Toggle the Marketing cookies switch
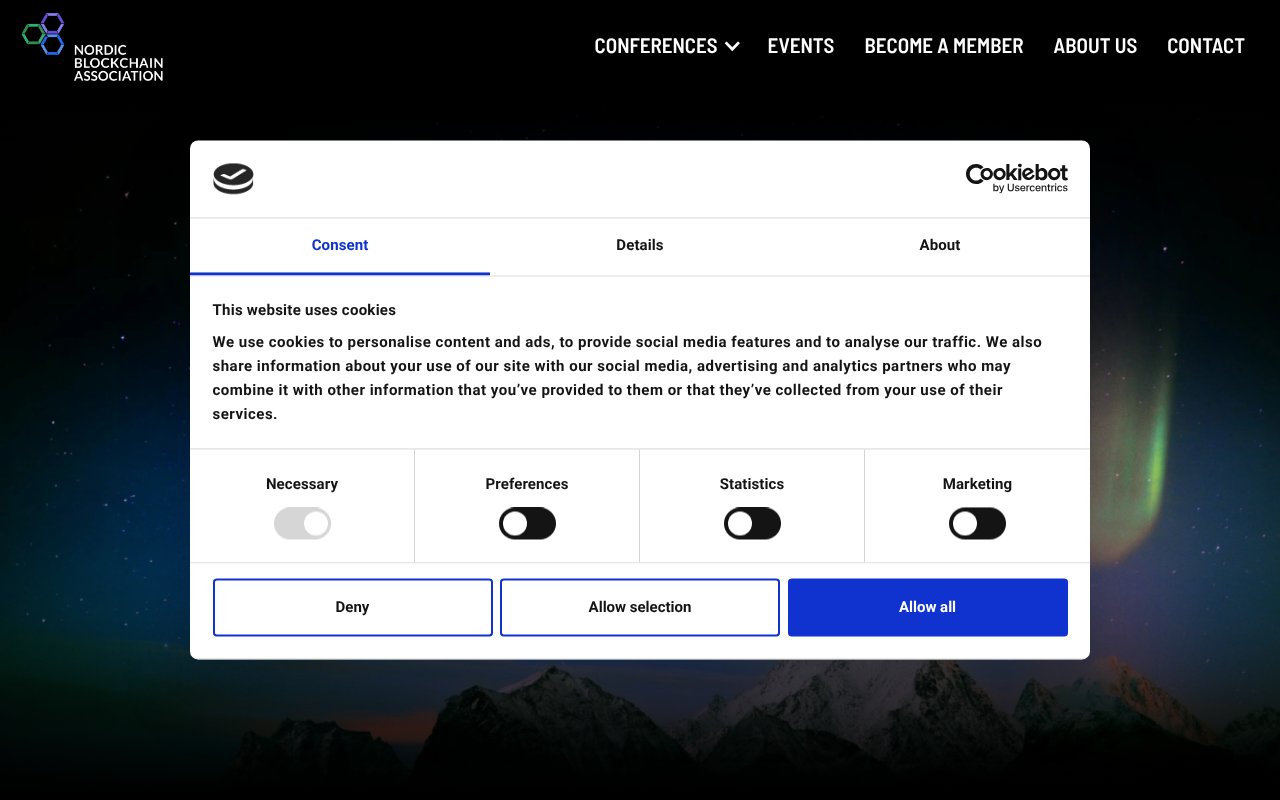The height and width of the screenshot is (800, 1280). (977, 523)
